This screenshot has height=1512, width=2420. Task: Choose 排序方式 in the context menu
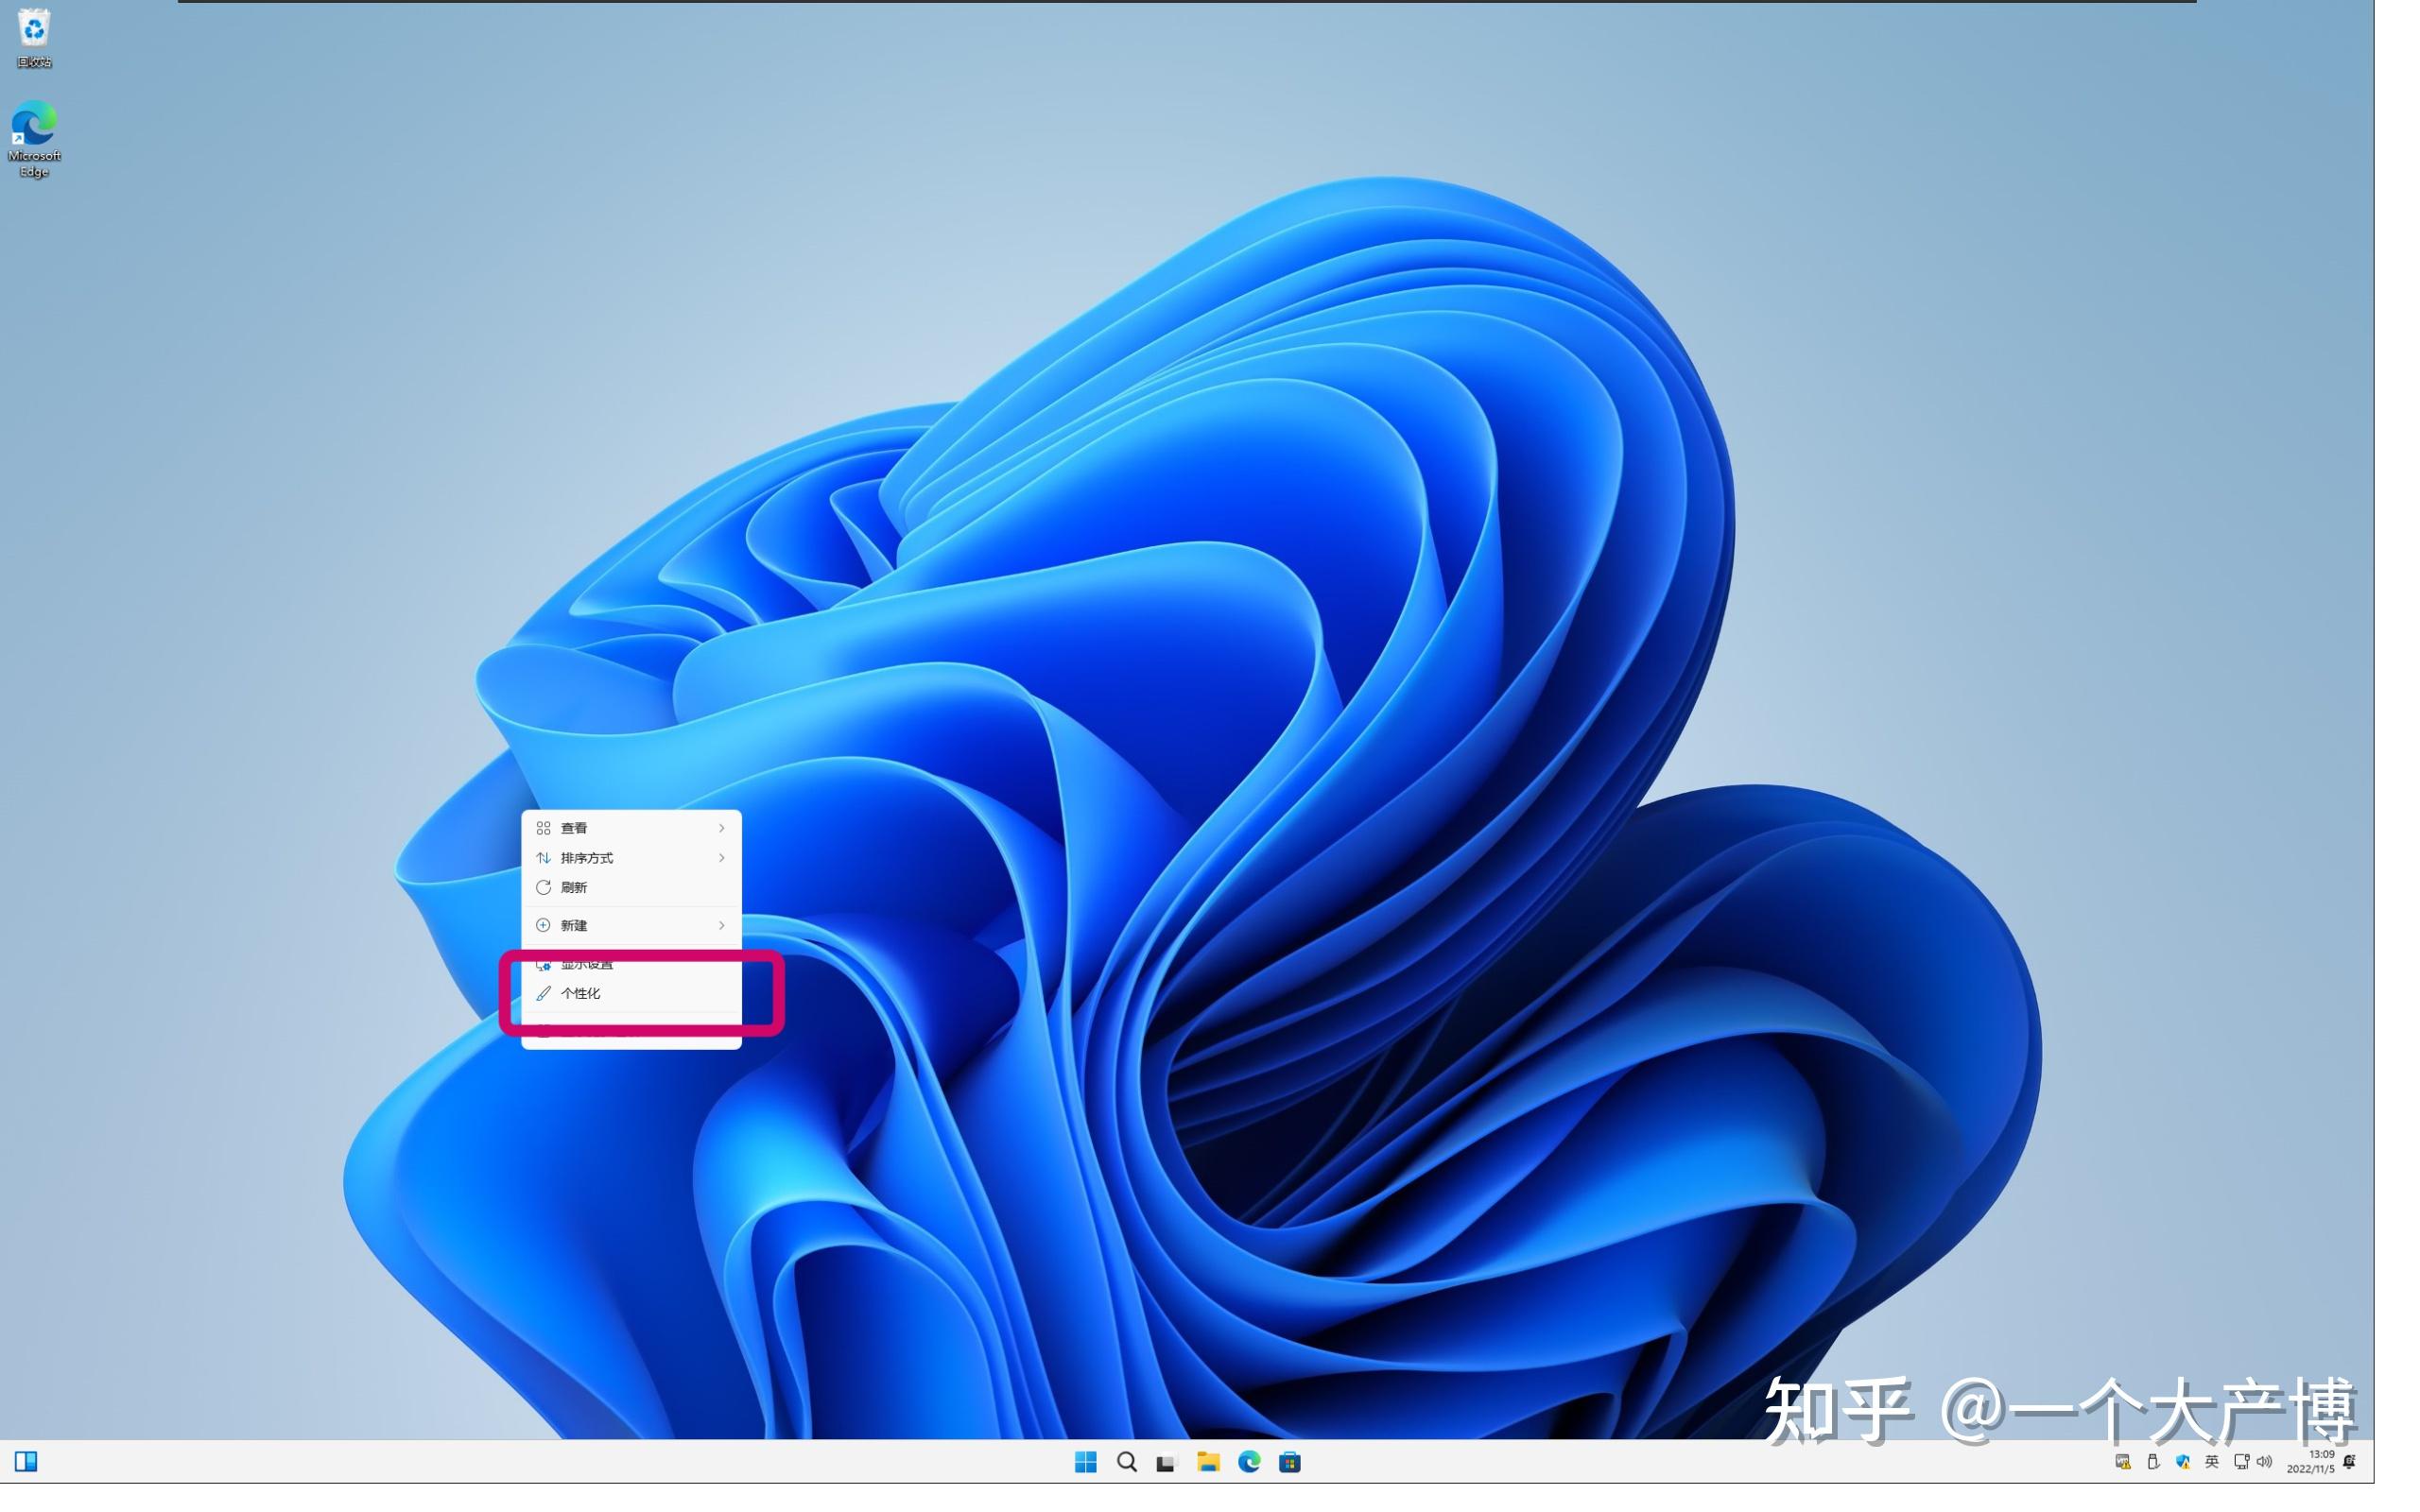point(631,858)
